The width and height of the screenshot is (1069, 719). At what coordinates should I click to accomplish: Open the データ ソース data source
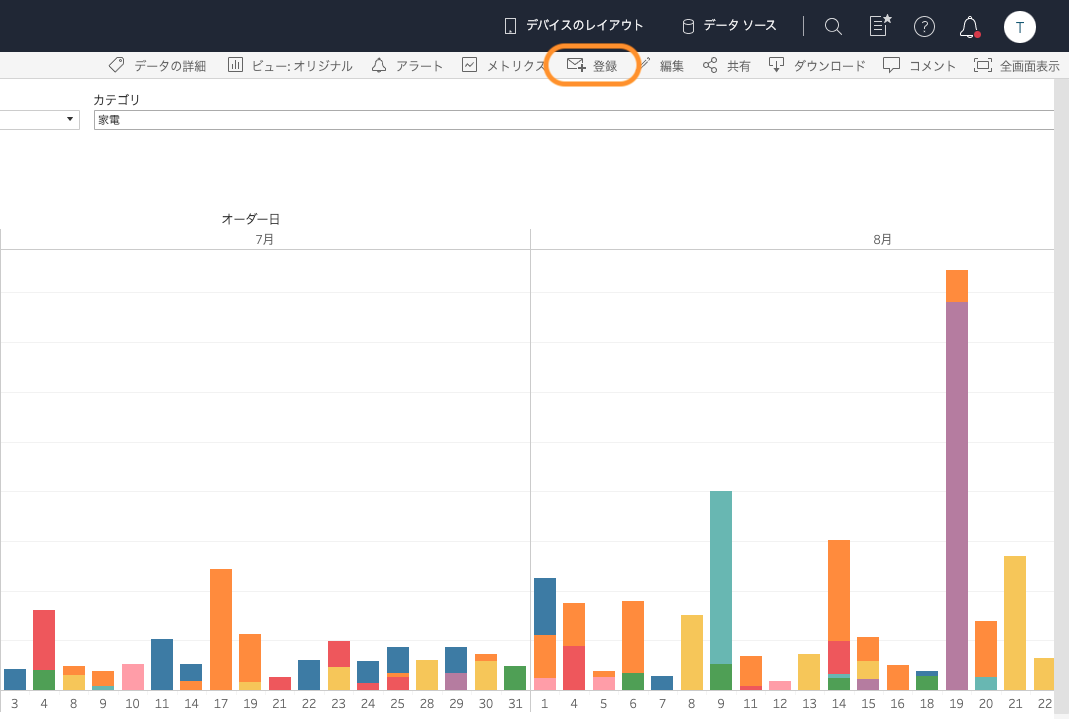click(729, 26)
